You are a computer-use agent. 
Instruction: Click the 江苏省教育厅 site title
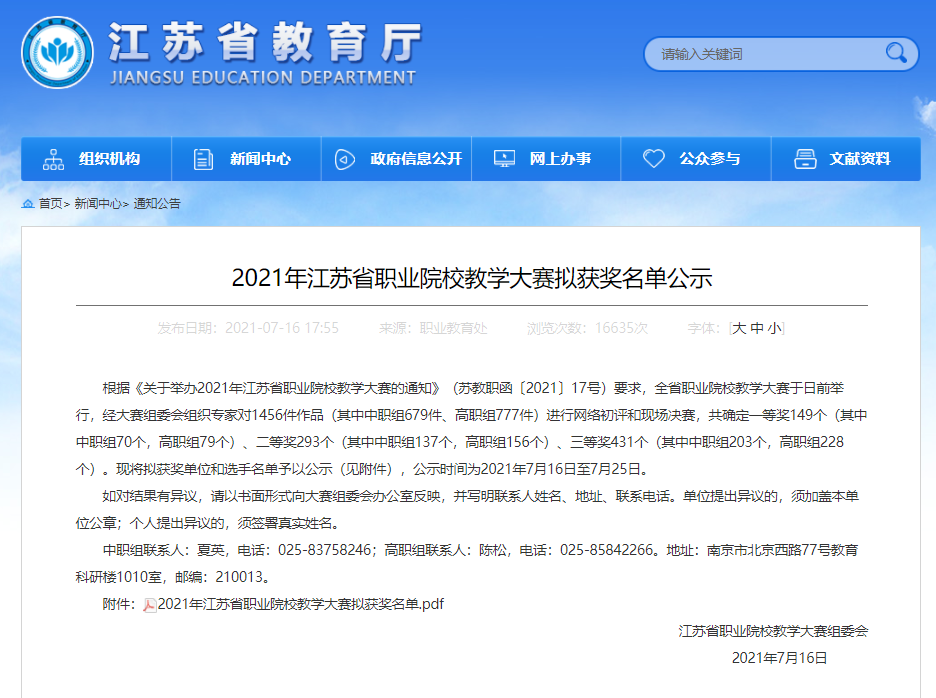(266, 42)
